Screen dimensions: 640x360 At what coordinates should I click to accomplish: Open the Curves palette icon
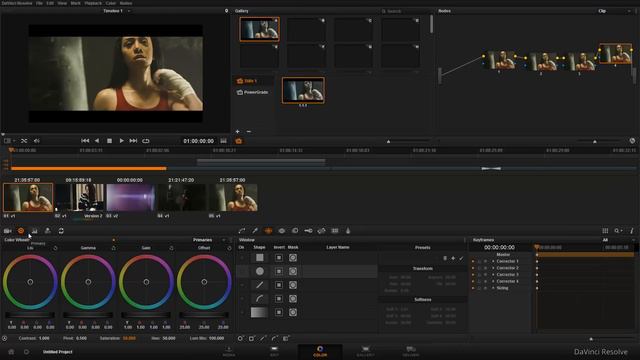point(242,231)
